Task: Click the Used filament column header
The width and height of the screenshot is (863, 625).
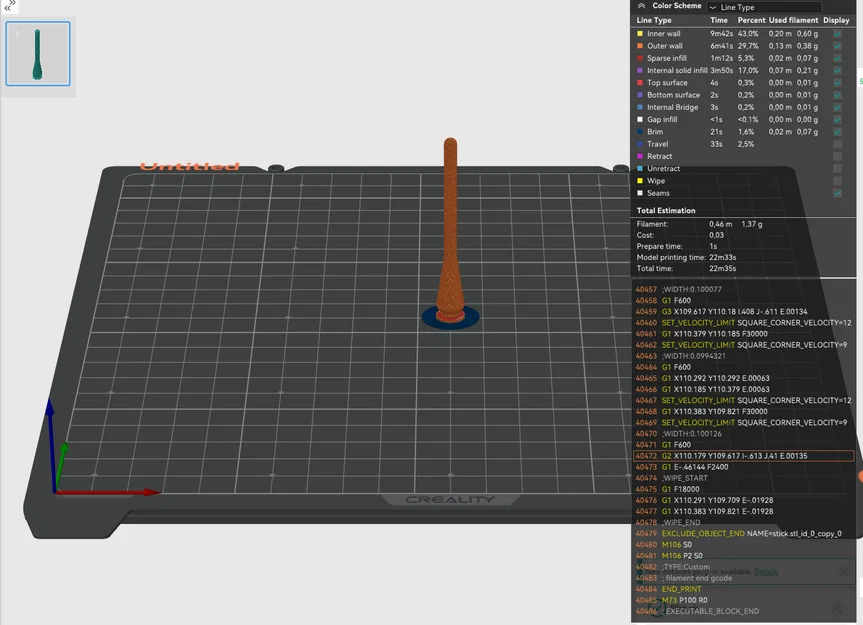Action: pos(793,20)
